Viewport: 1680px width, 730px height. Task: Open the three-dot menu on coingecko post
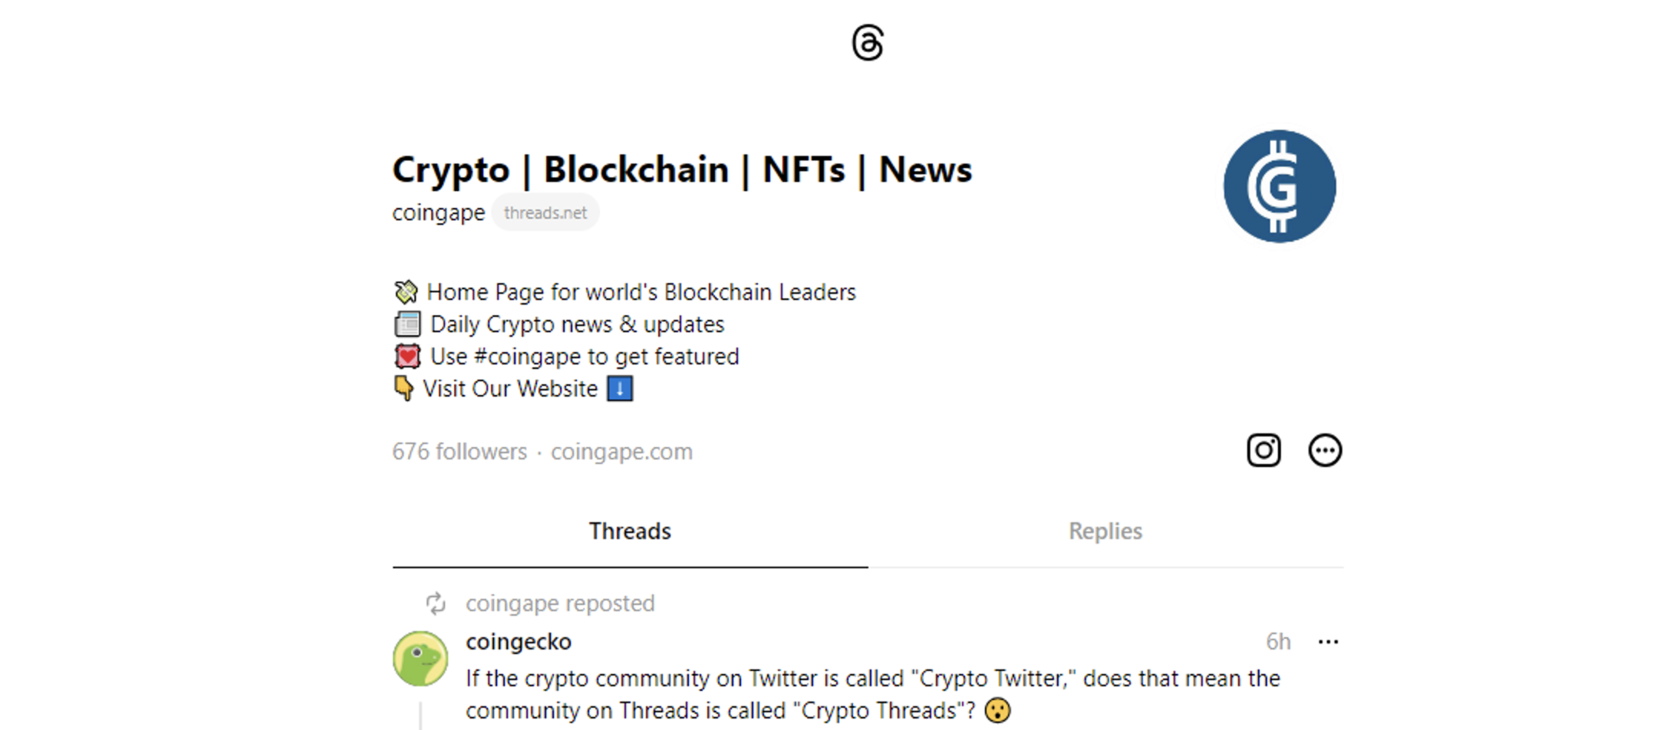1328,642
